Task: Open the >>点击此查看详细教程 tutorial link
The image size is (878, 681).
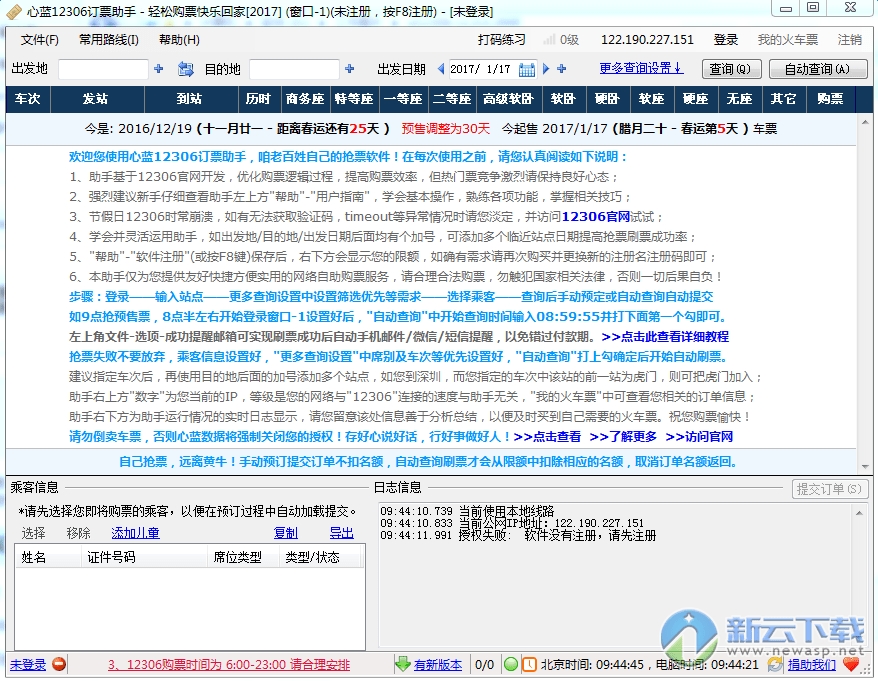Action: (665, 336)
